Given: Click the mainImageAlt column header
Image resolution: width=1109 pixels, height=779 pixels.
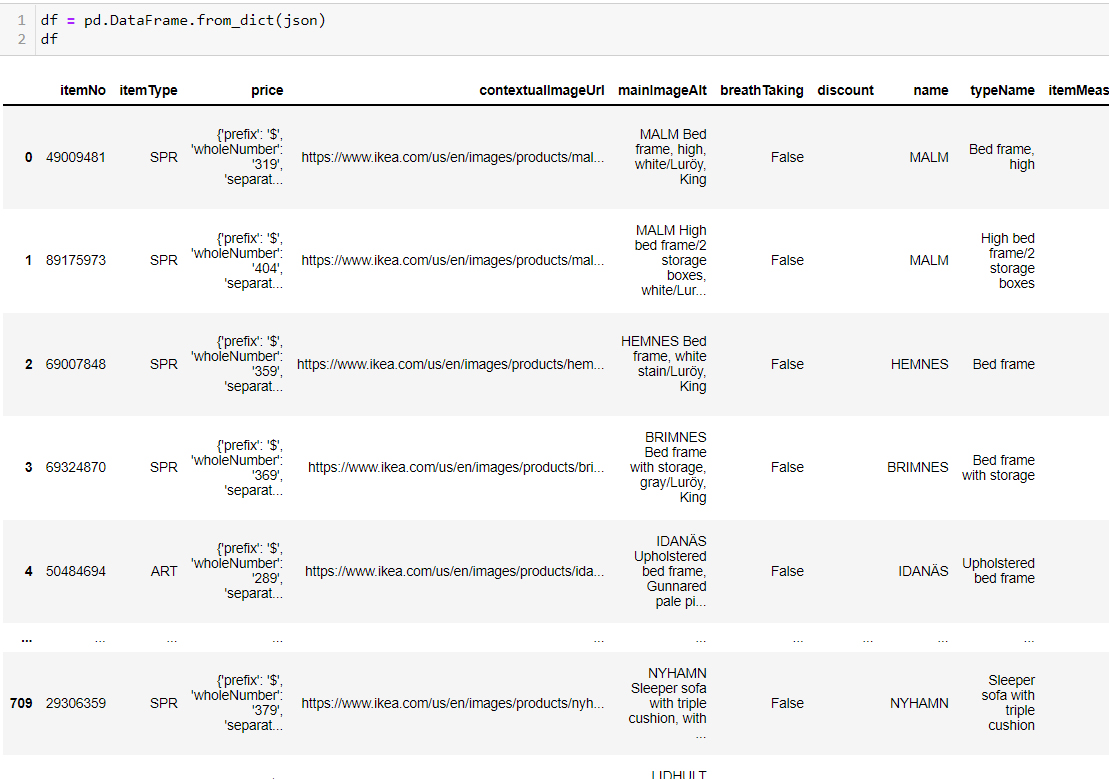Looking at the screenshot, I should pos(662,90).
